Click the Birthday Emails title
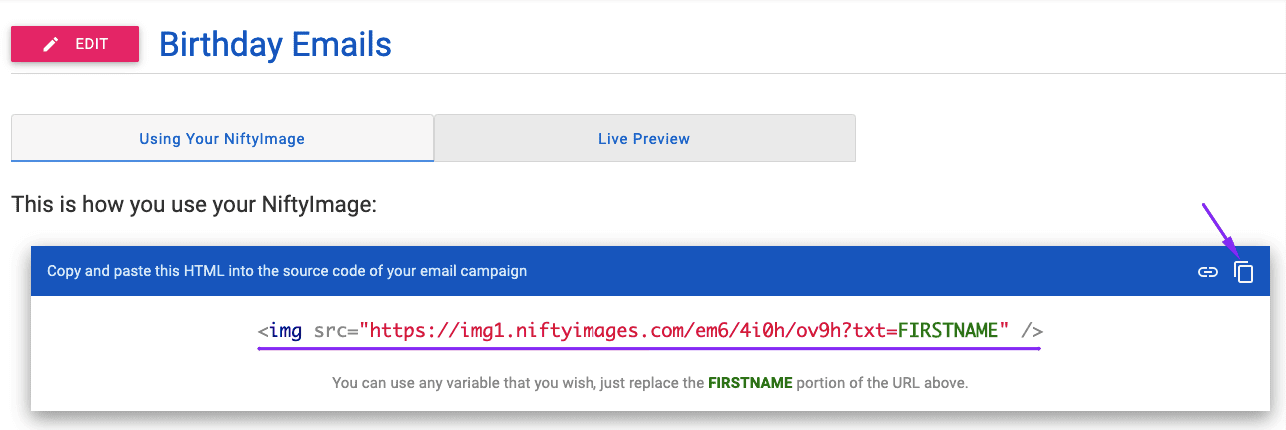 point(275,44)
